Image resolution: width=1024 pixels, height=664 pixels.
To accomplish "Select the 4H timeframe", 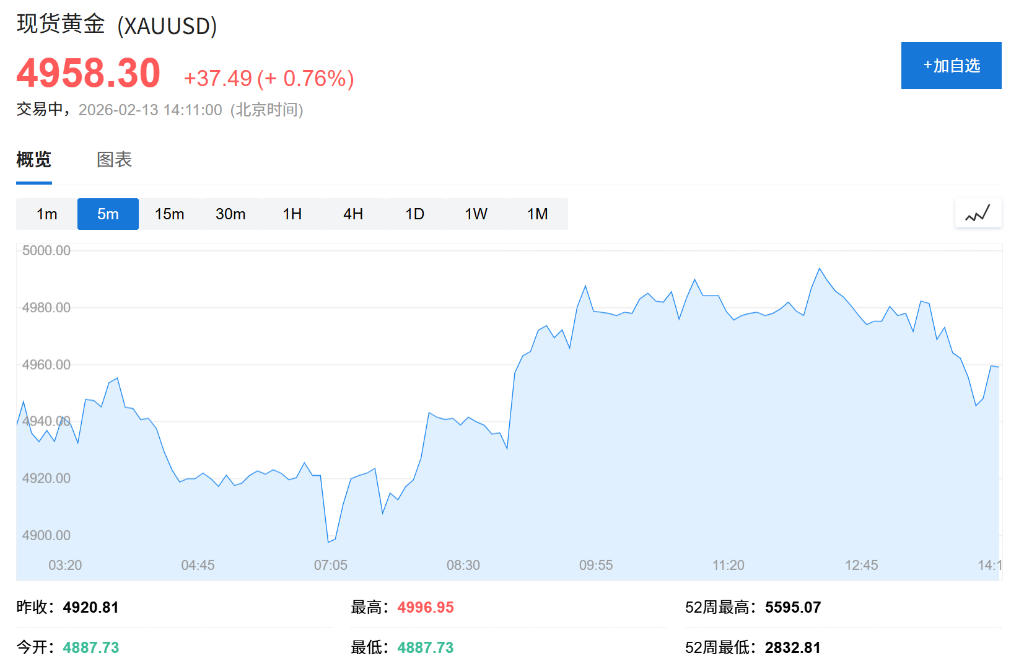I will coord(352,213).
